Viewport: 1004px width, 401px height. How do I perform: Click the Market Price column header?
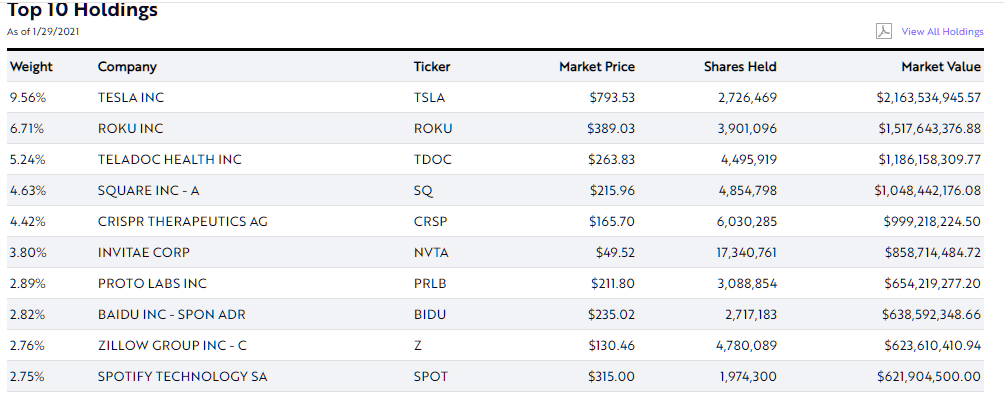[597, 67]
